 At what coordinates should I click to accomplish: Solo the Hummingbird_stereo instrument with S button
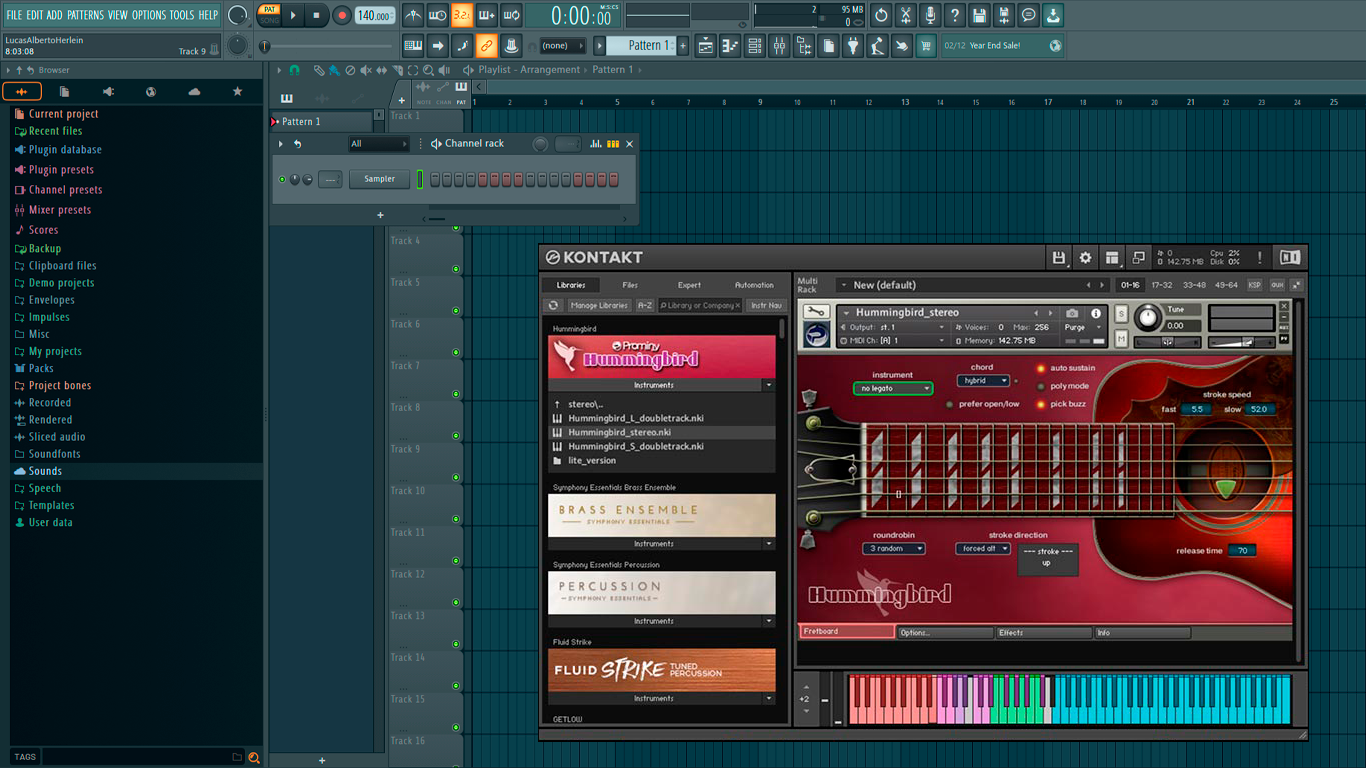click(x=1121, y=315)
